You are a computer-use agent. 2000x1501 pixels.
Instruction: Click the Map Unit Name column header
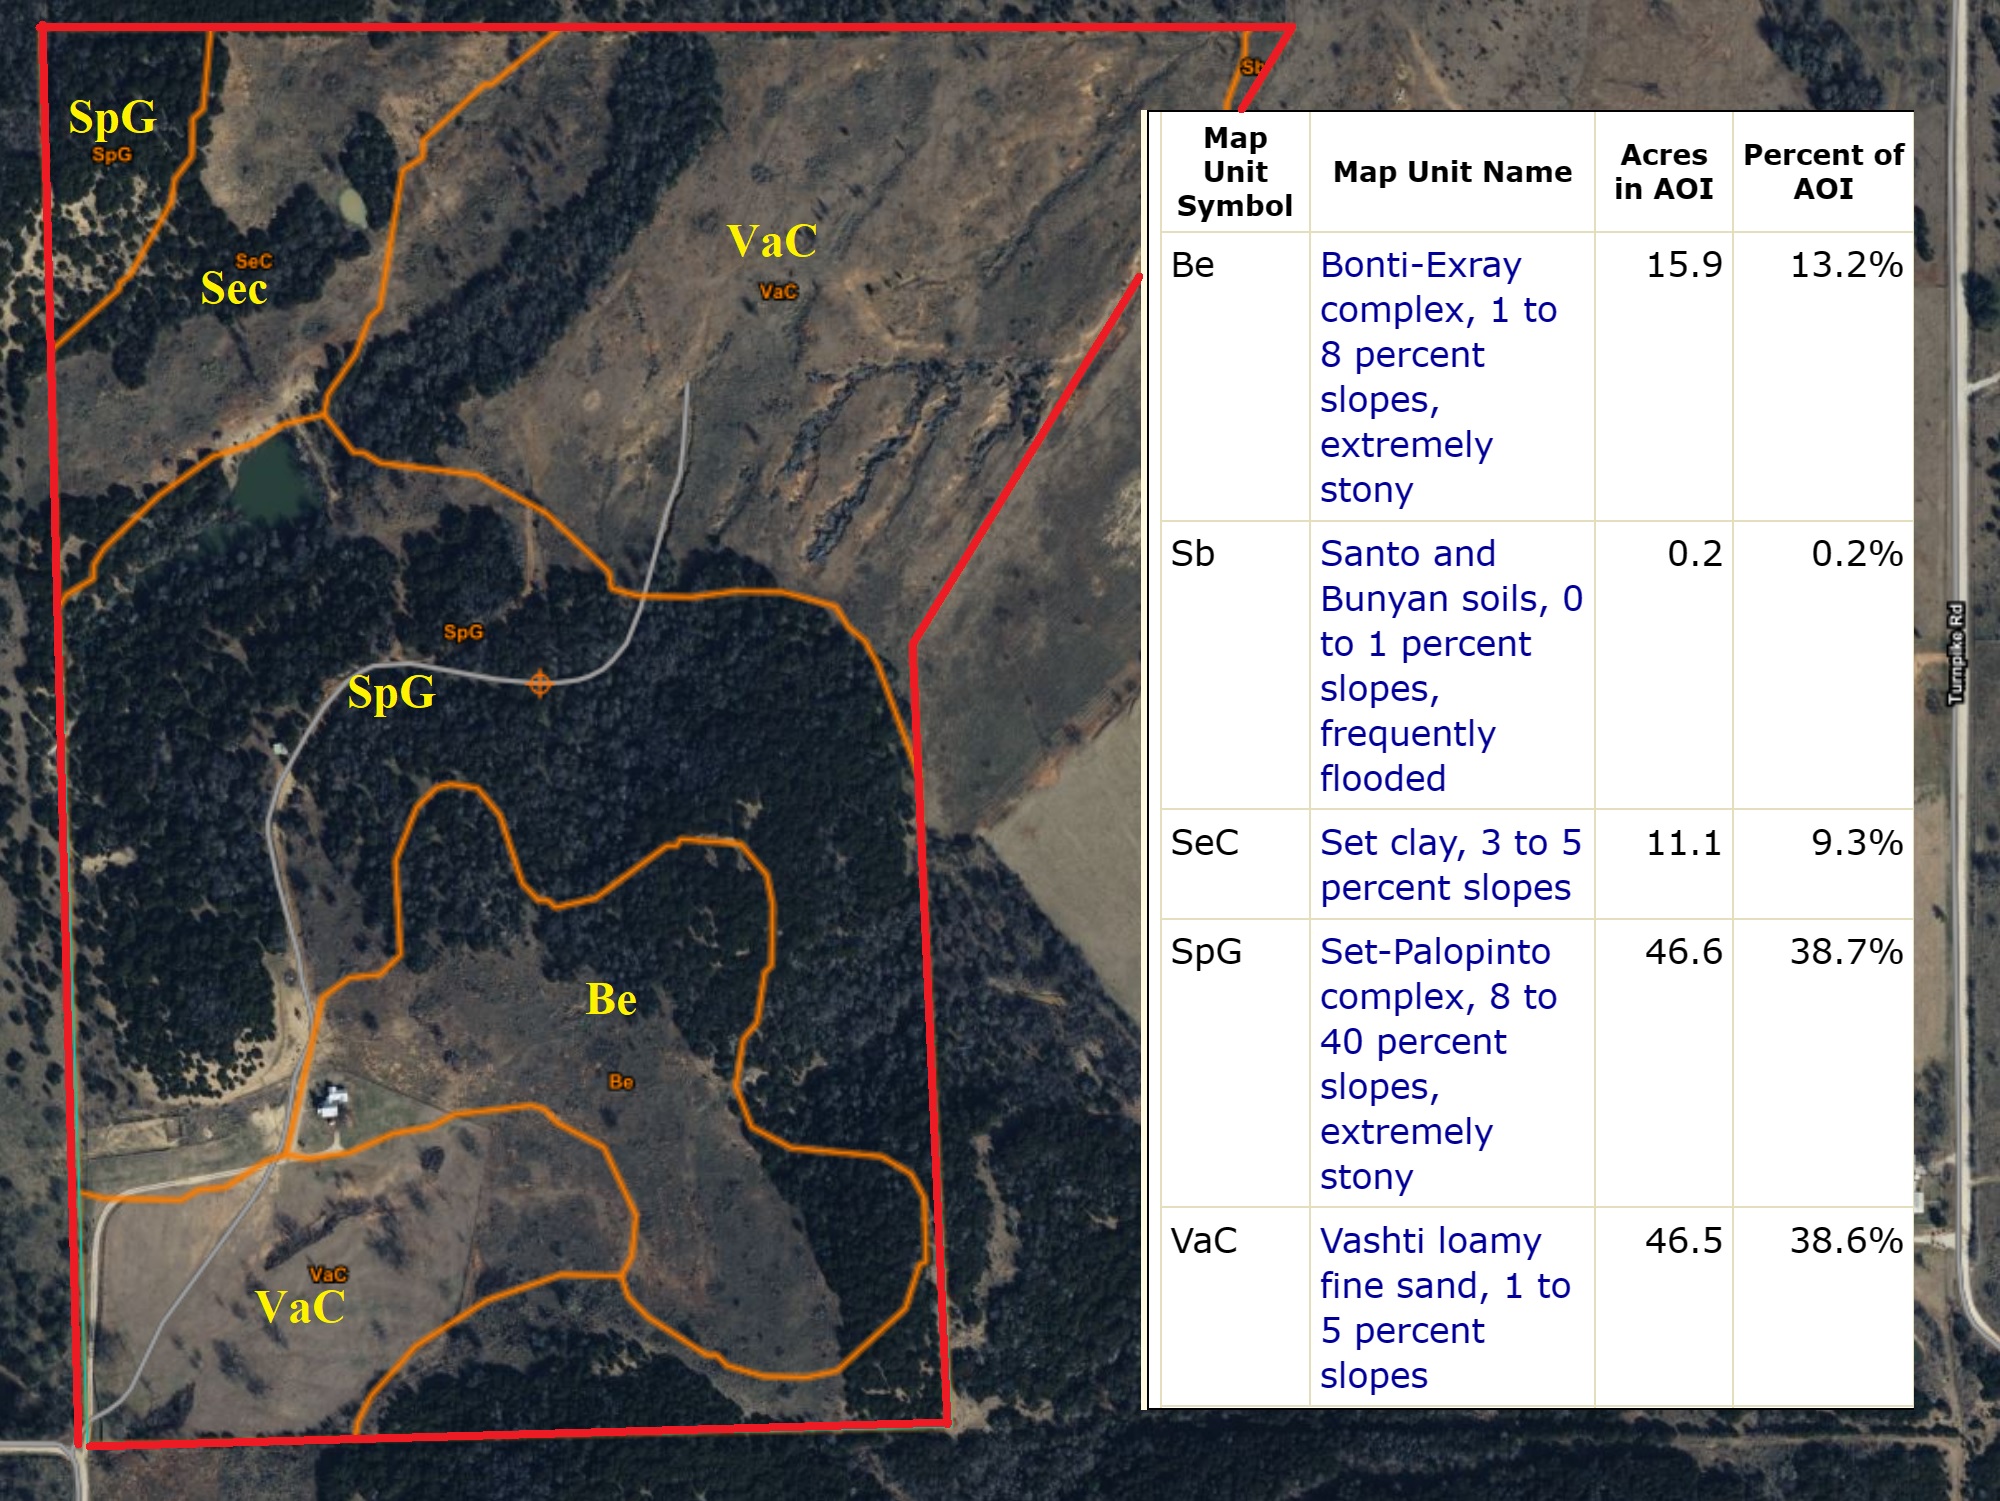pyautogui.click(x=1452, y=172)
